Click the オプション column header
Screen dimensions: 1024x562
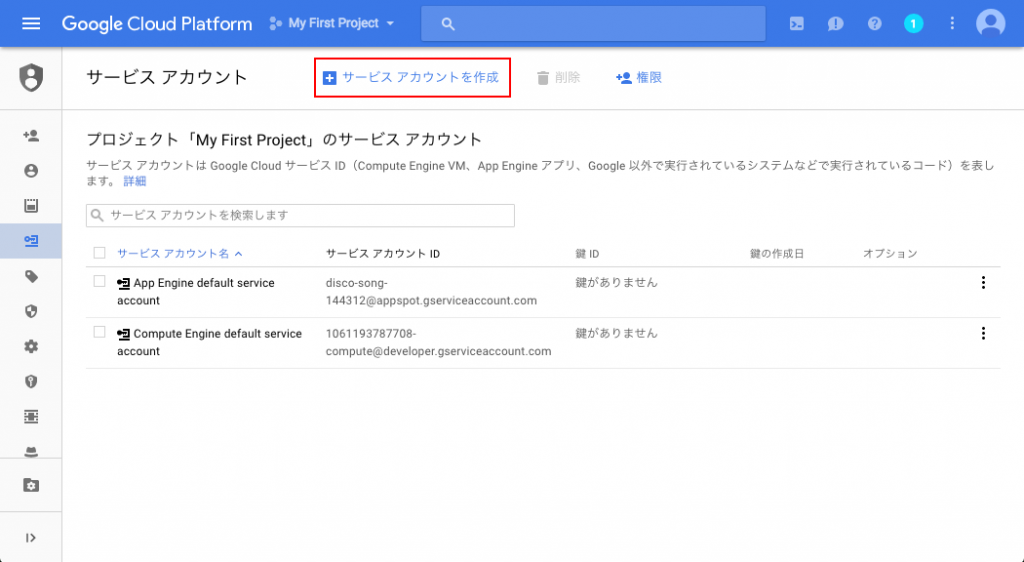pyautogui.click(x=890, y=254)
